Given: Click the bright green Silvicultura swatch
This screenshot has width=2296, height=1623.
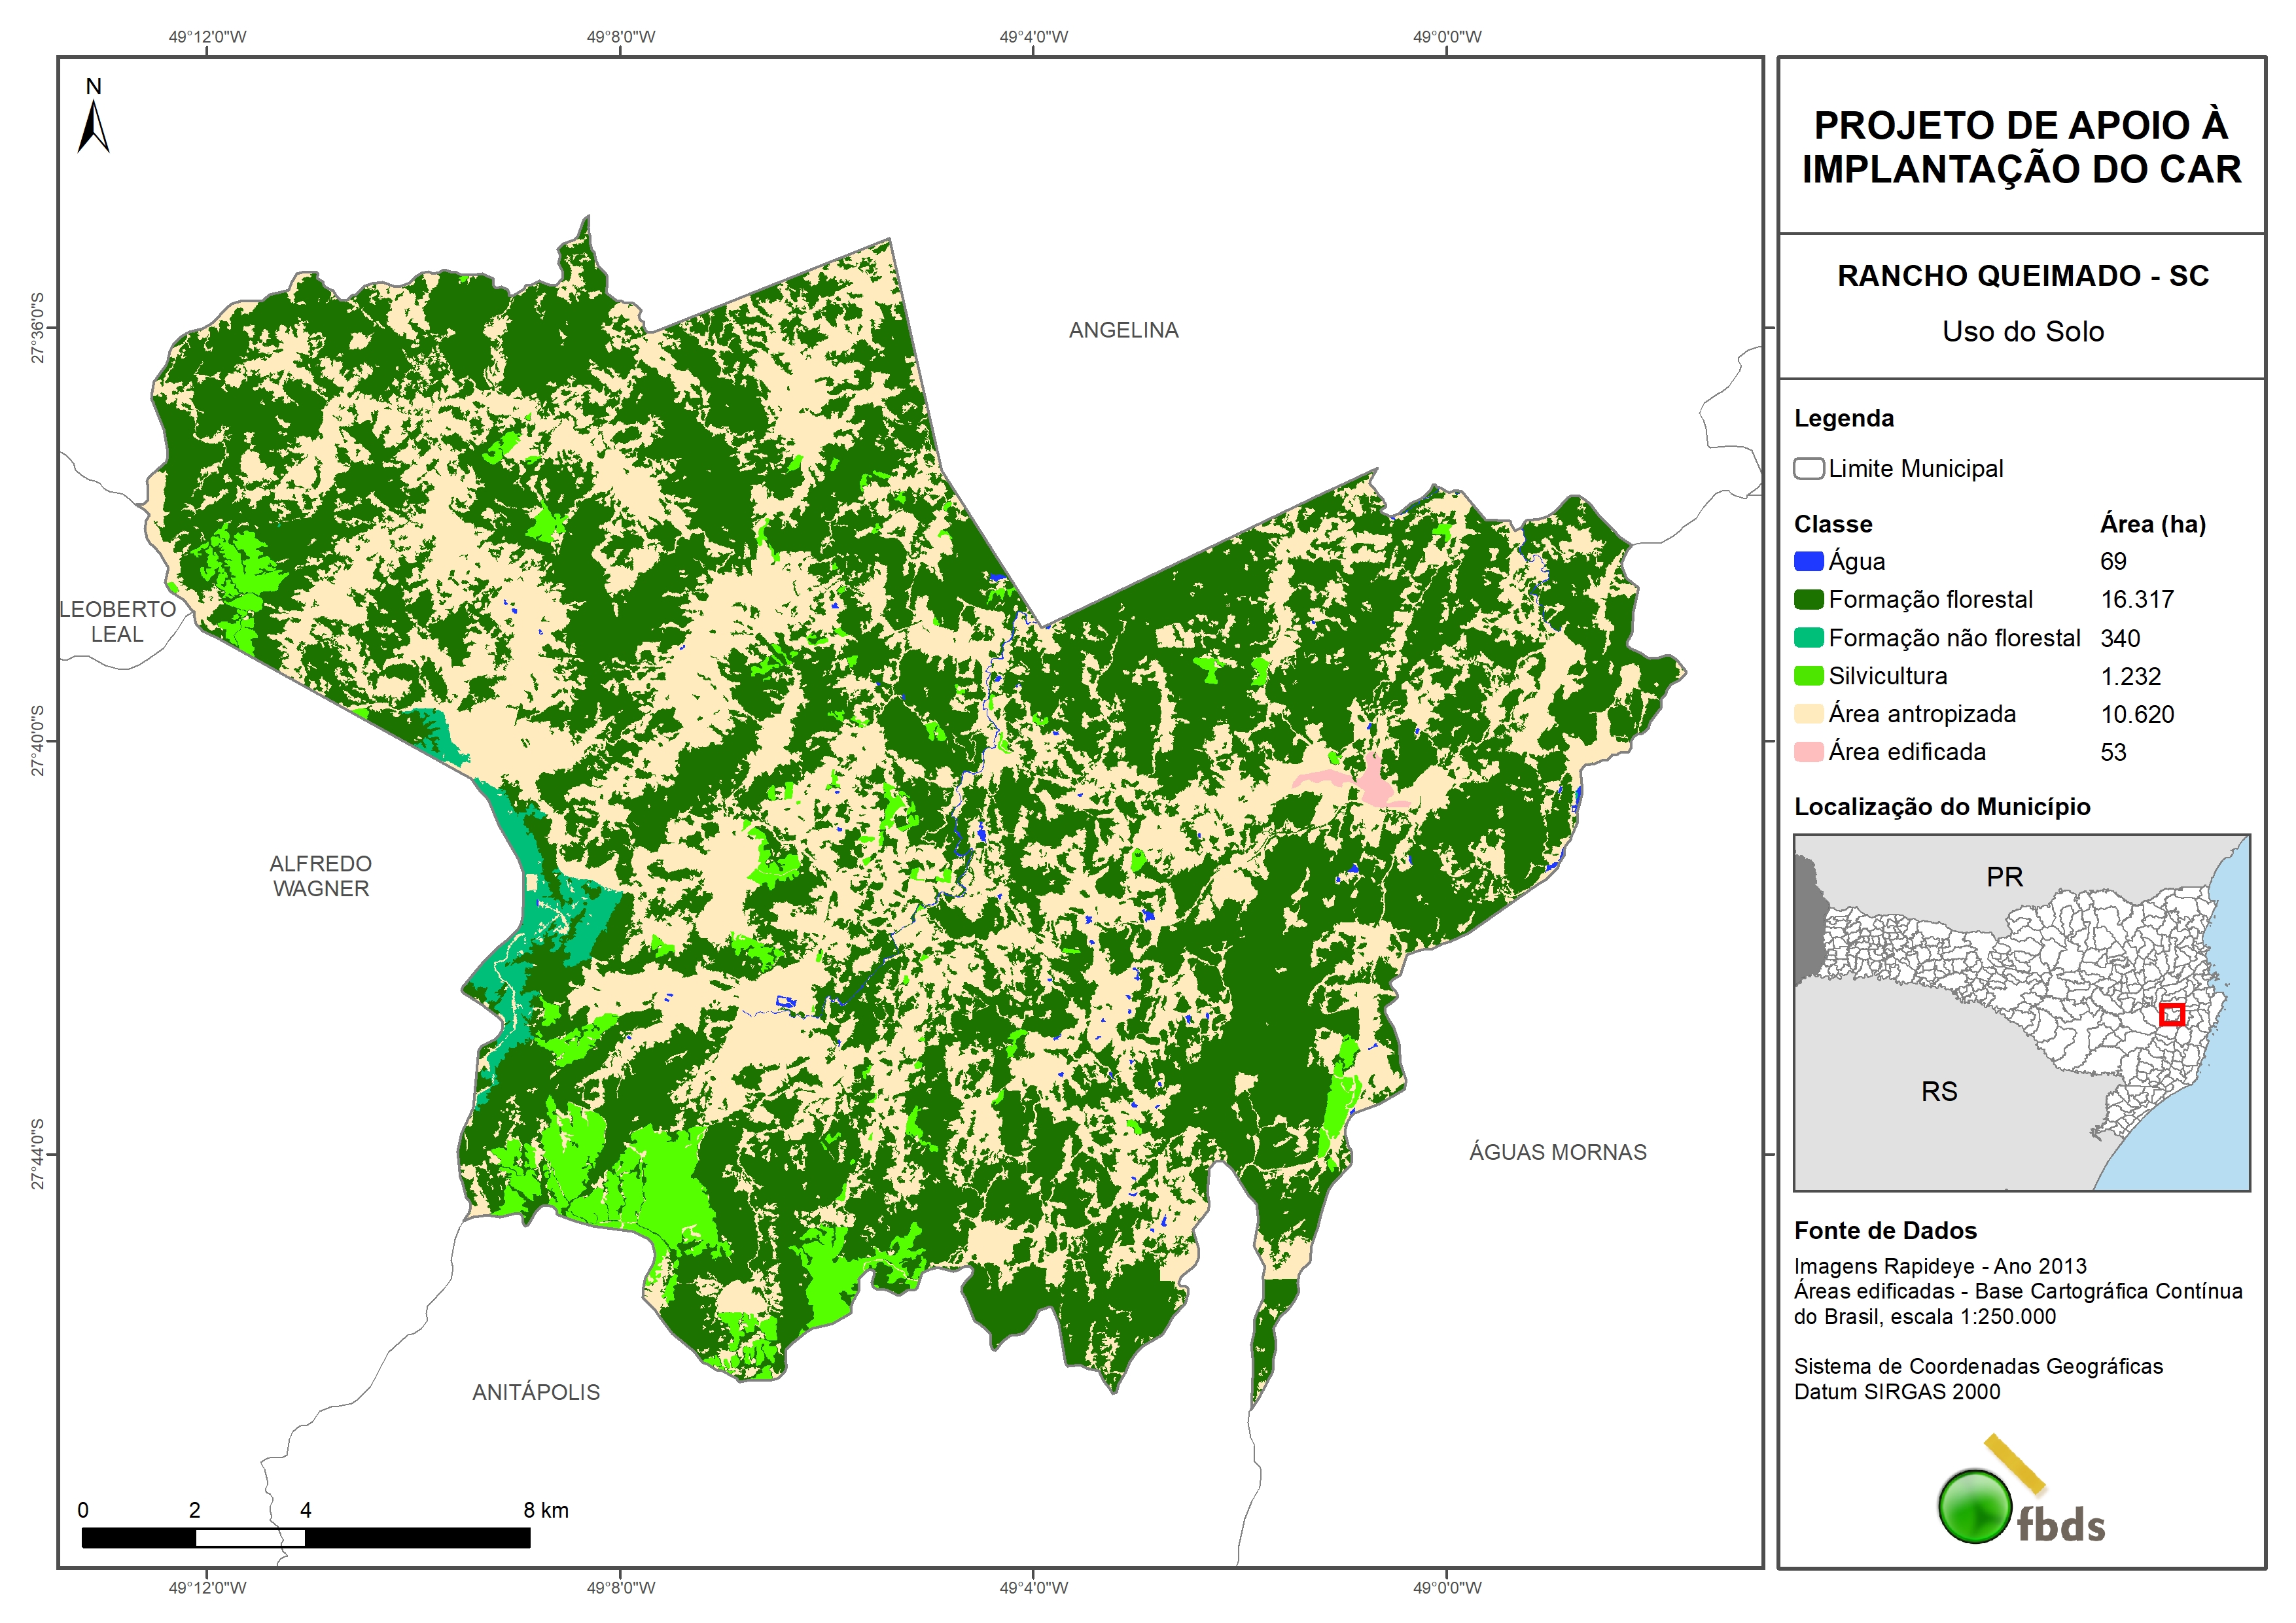Looking at the screenshot, I should (1808, 676).
